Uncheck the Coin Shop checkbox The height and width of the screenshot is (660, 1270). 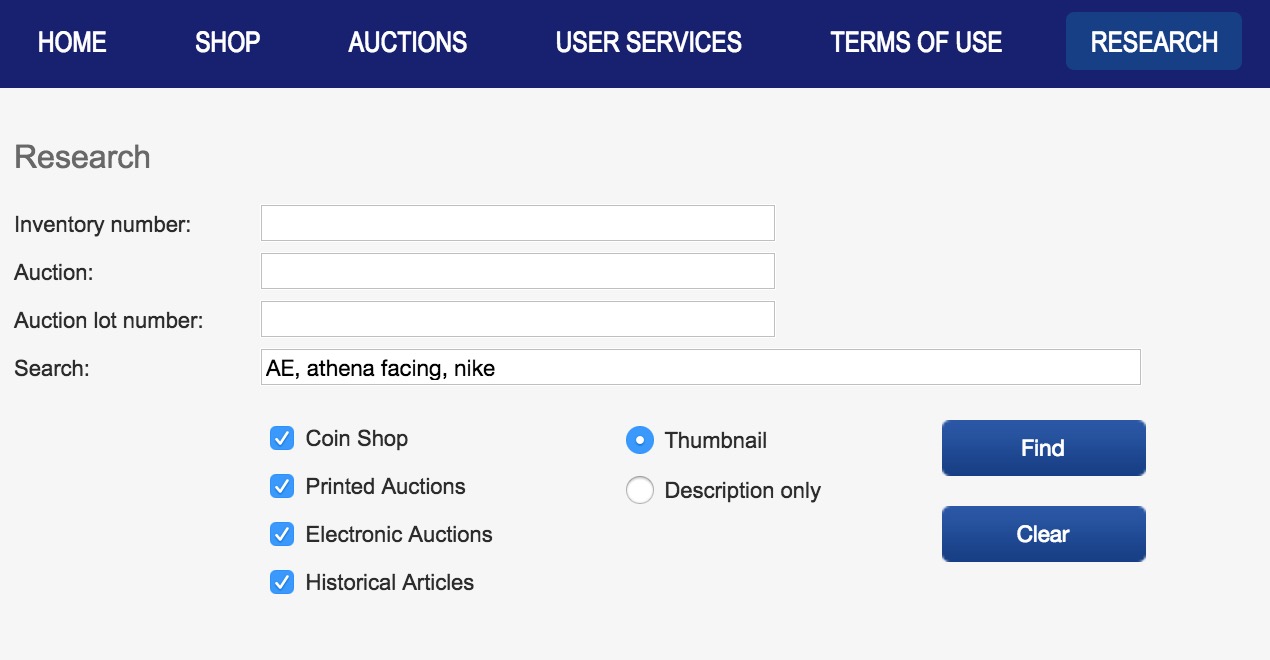pos(282,438)
